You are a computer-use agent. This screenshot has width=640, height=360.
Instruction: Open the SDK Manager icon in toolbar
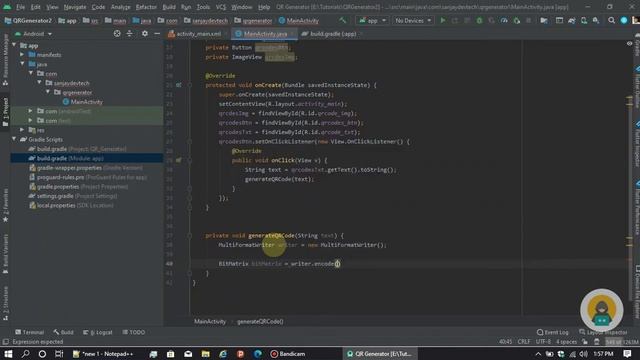point(596,20)
